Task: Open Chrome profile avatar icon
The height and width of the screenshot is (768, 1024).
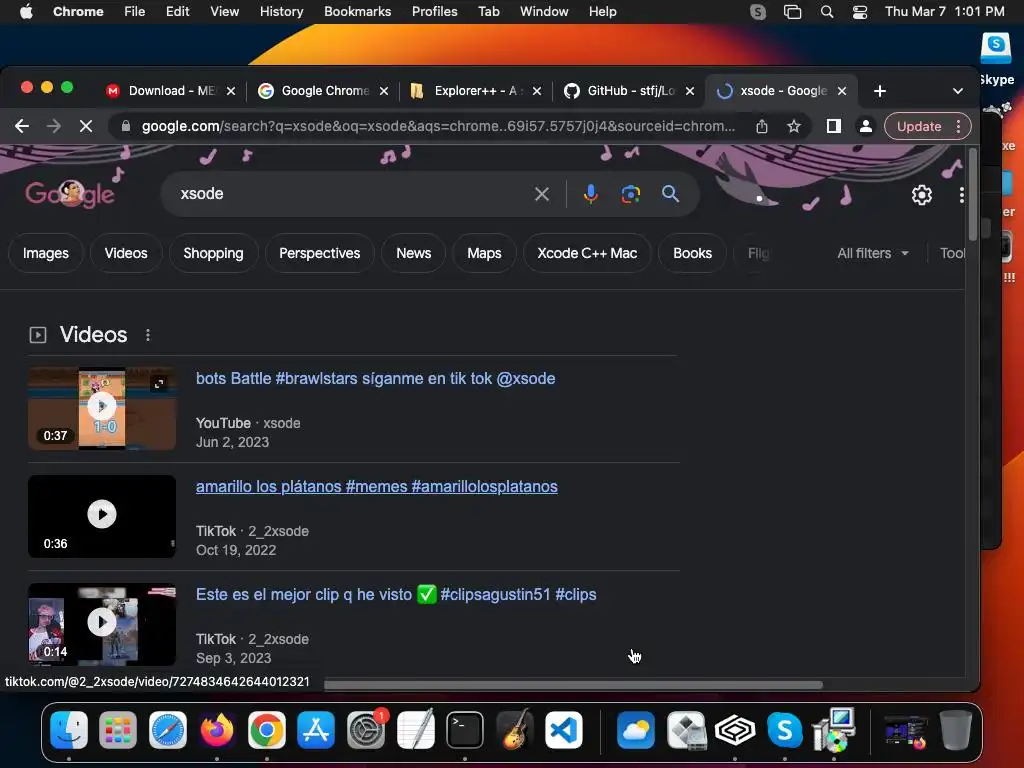Action: click(865, 126)
